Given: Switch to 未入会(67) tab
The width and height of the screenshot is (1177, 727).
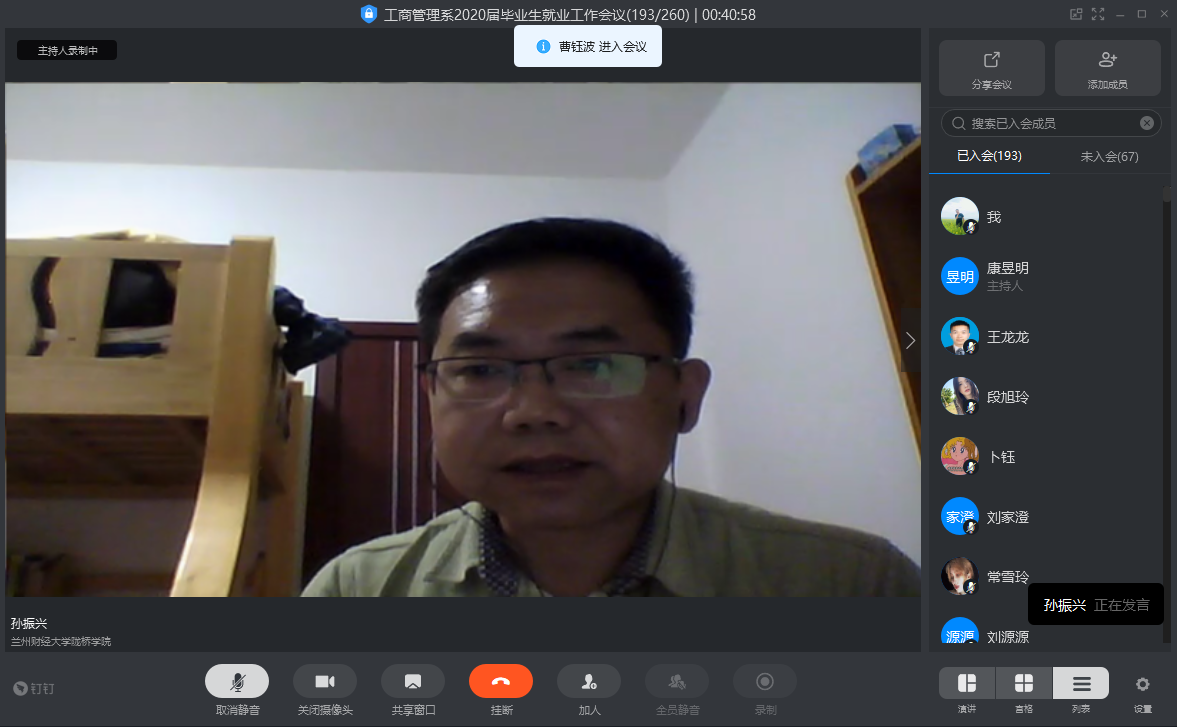Looking at the screenshot, I should coord(1109,156).
